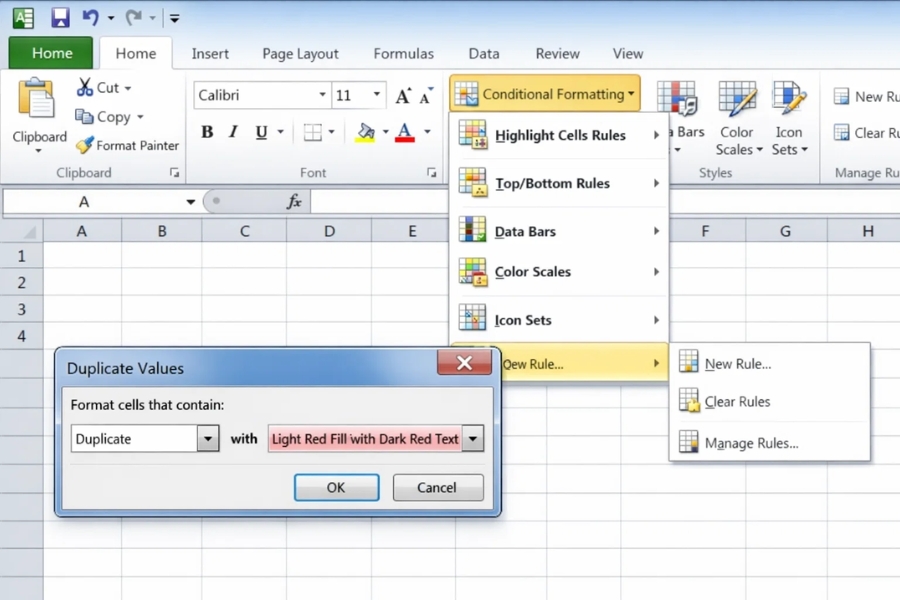Viewport: 900px width, 600px height.
Task: Open Light Red Fill format picker
Action: [x=472, y=438]
